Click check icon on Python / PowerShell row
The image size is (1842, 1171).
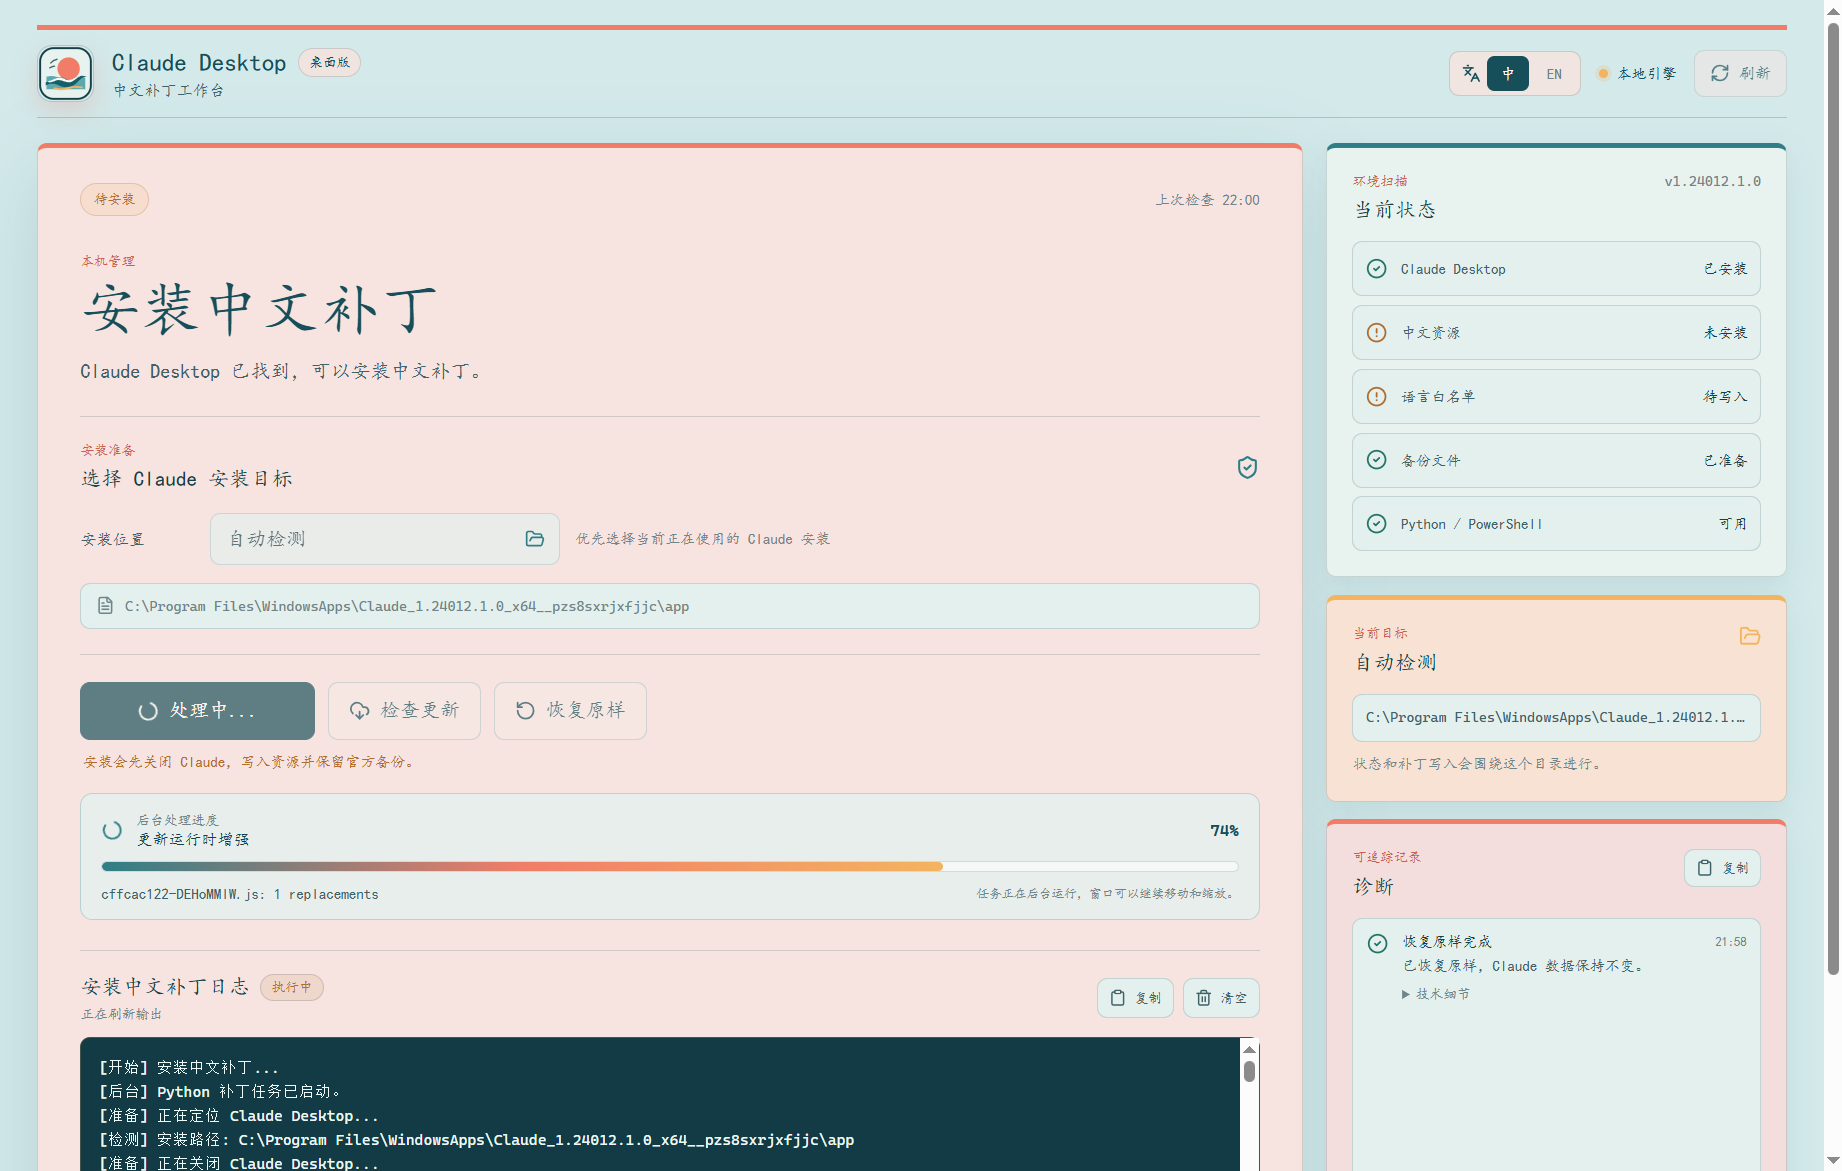point(1377,524)
